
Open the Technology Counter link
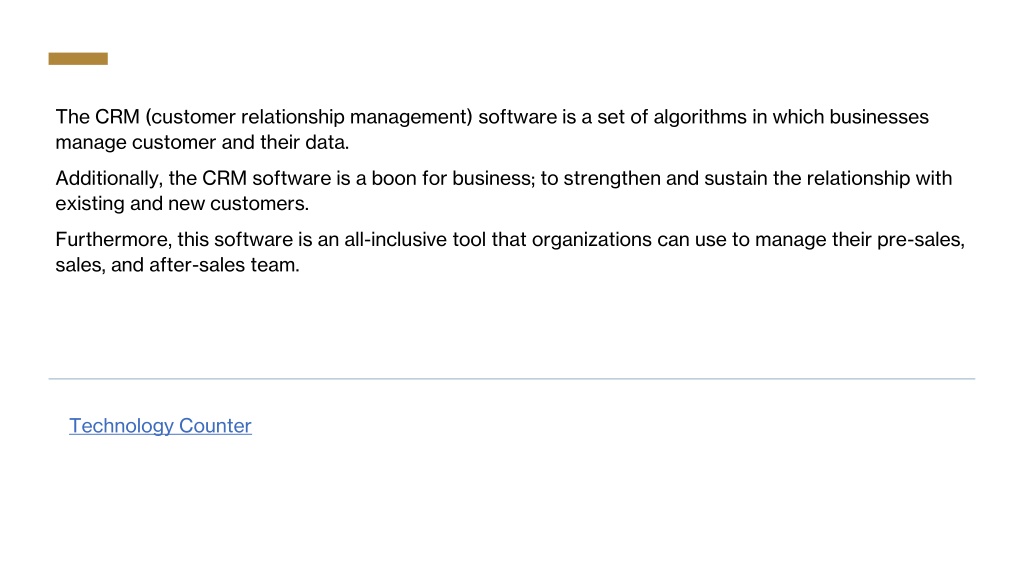coord(160,426)
